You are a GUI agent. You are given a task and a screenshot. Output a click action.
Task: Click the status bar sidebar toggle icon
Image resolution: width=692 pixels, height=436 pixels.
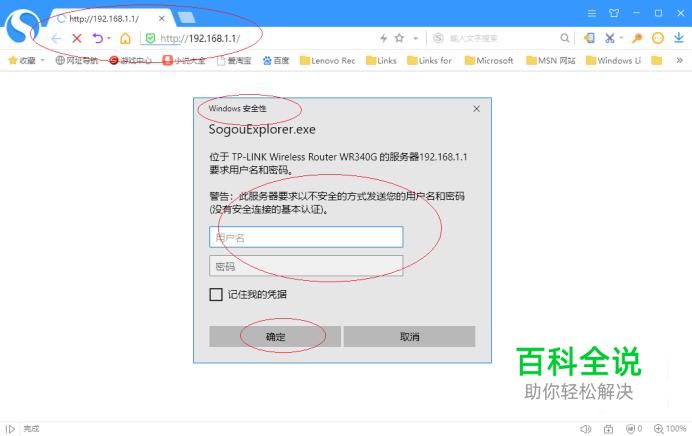[x=11, y=428]
